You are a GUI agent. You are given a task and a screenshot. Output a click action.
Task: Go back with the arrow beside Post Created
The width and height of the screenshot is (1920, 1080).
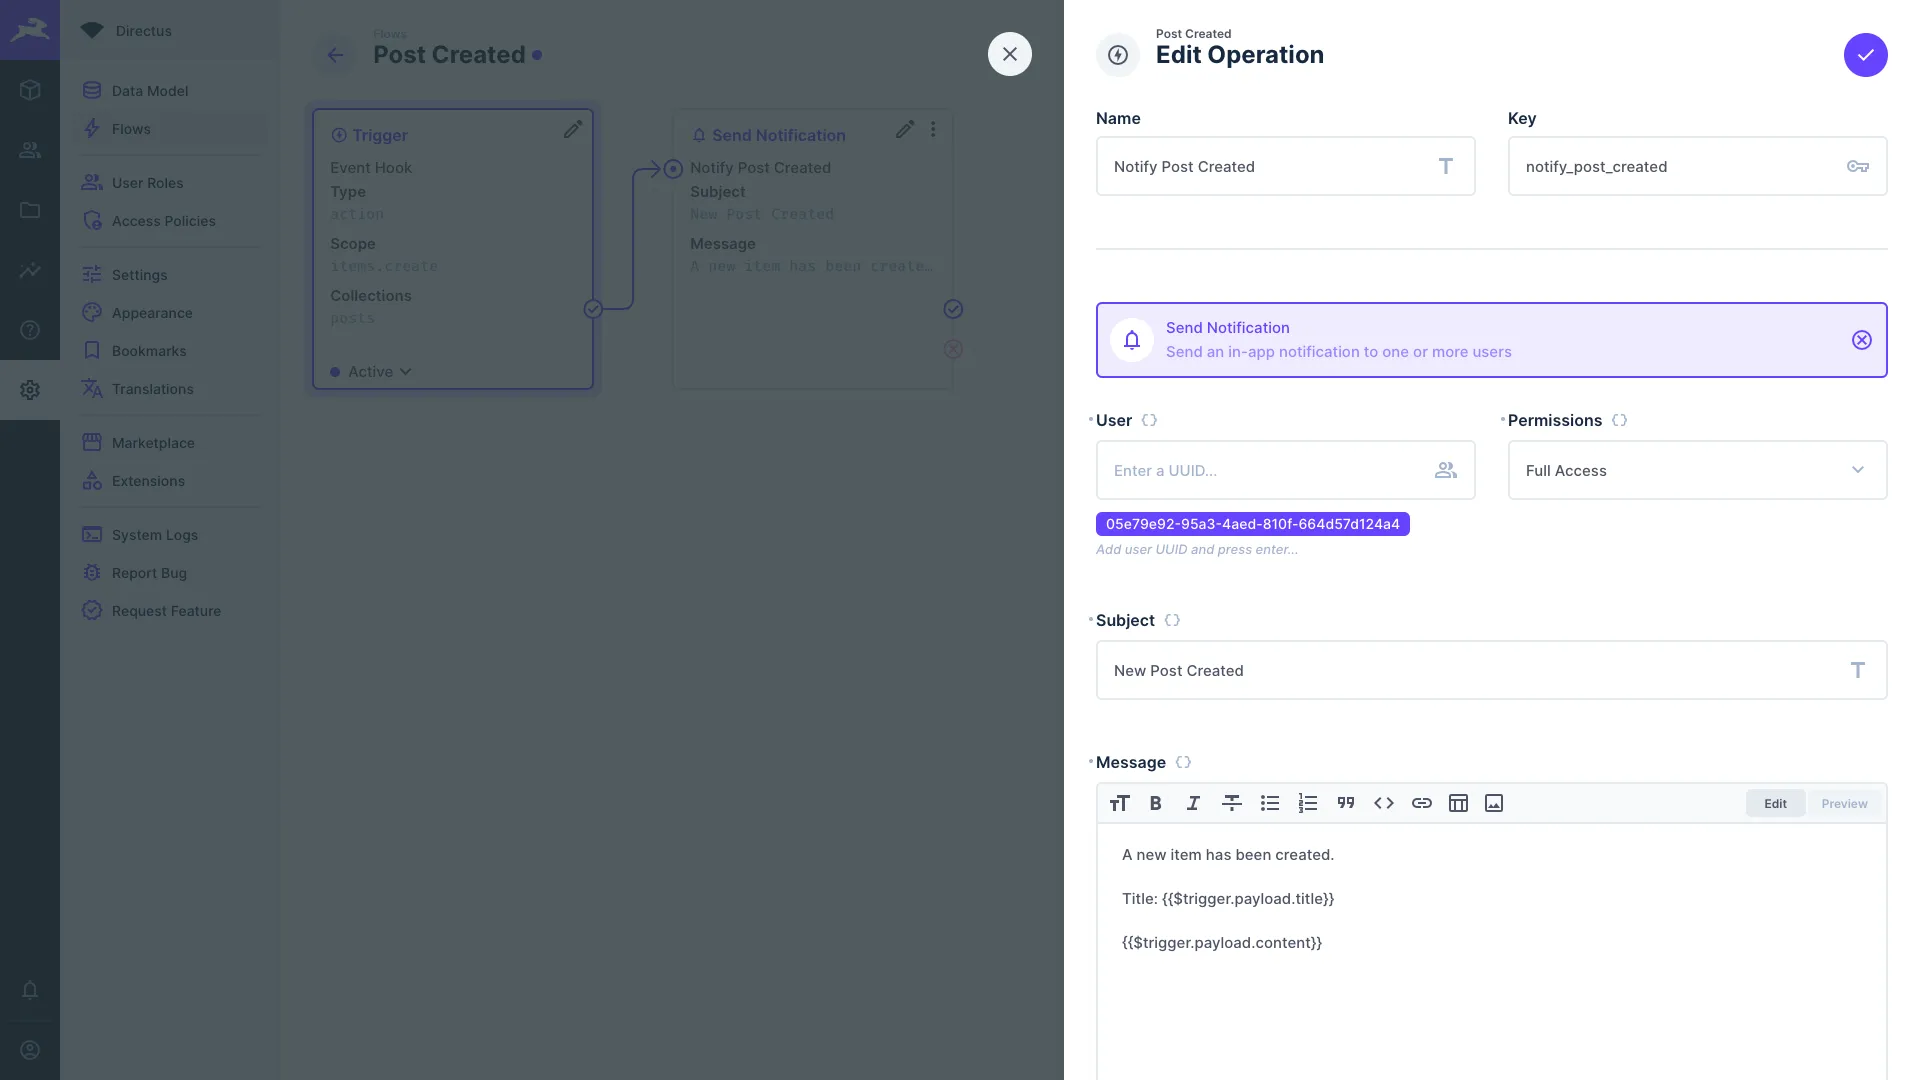click(336, 55)
